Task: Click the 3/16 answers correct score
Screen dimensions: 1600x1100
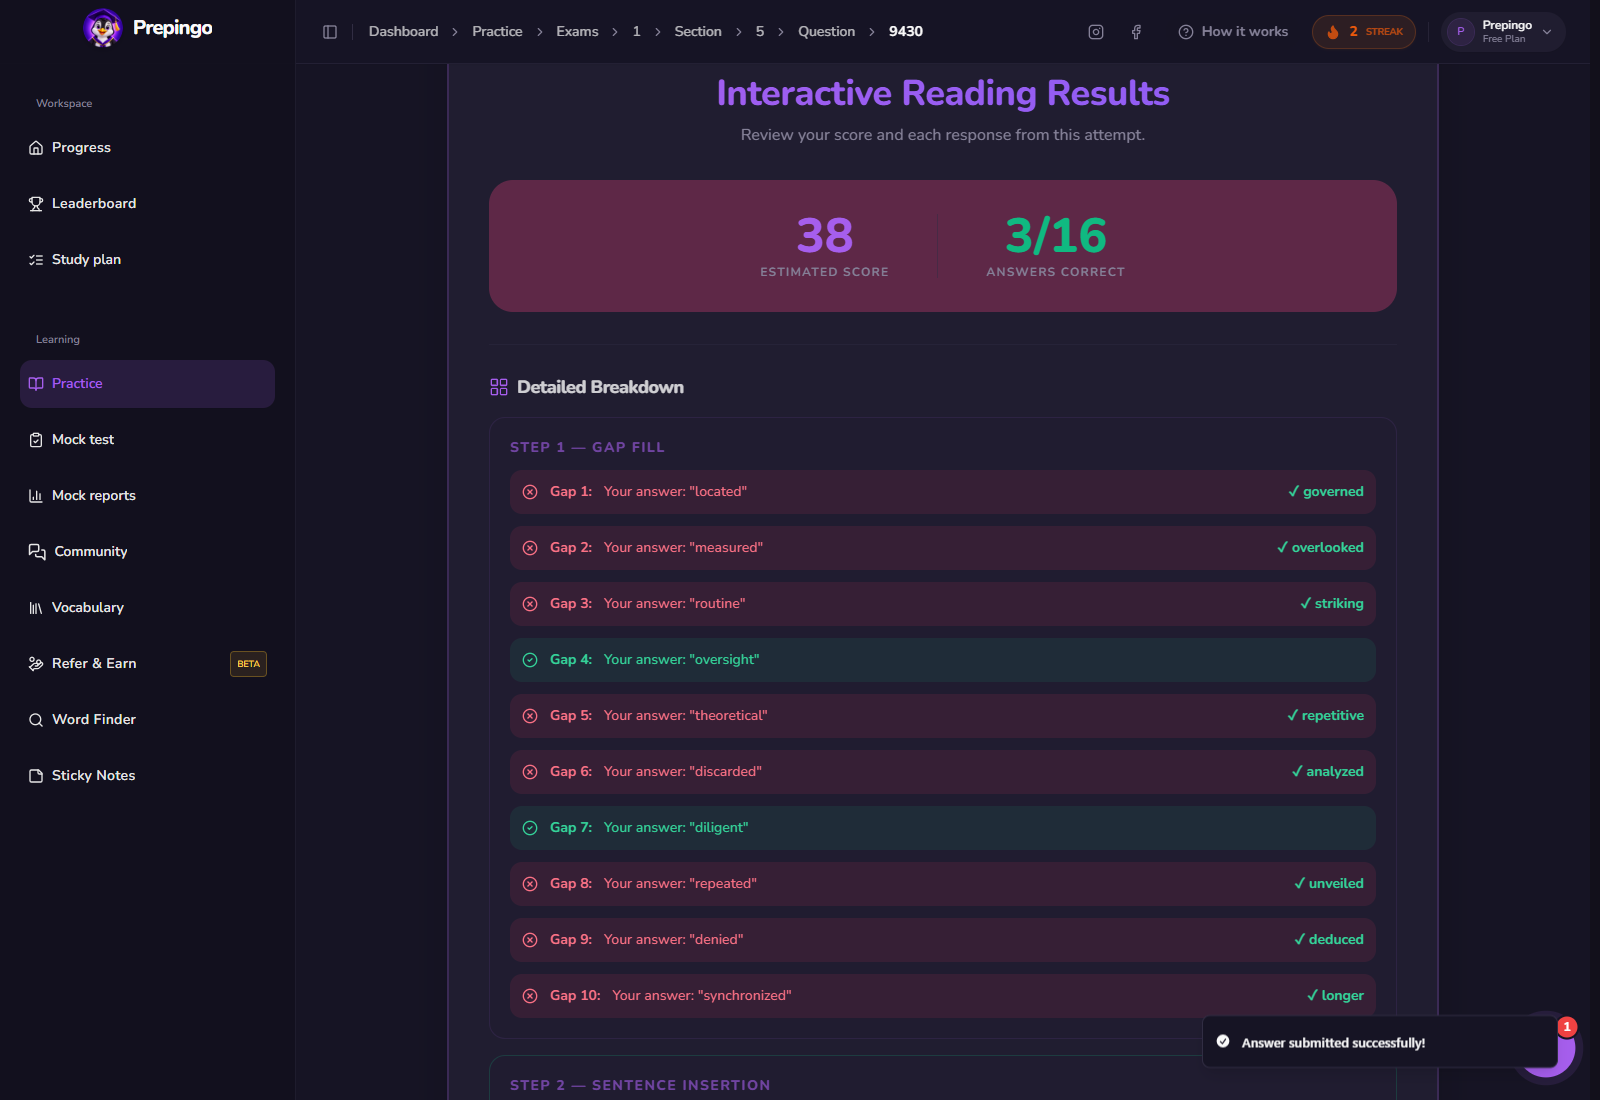Action: (x=1056, y=236)
